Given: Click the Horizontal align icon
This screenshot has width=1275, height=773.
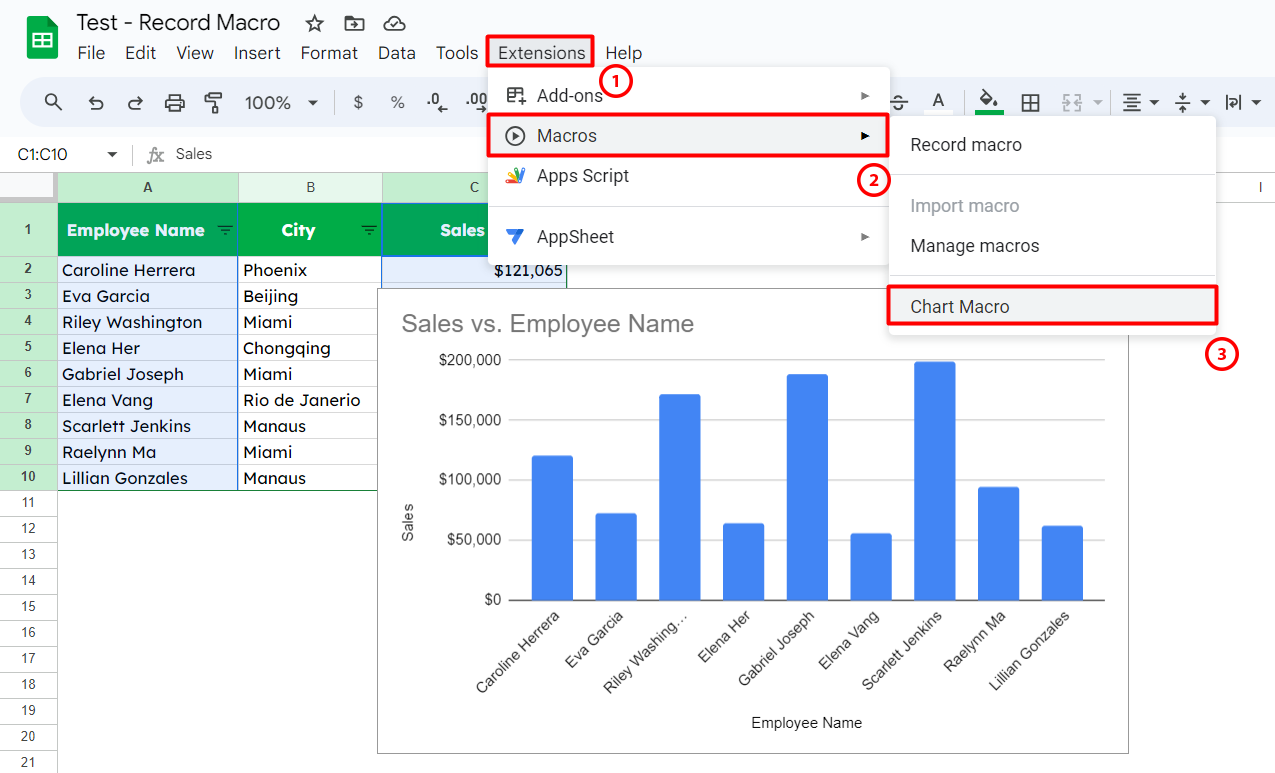Looking at the screenshot, I should click(1132, 102).
